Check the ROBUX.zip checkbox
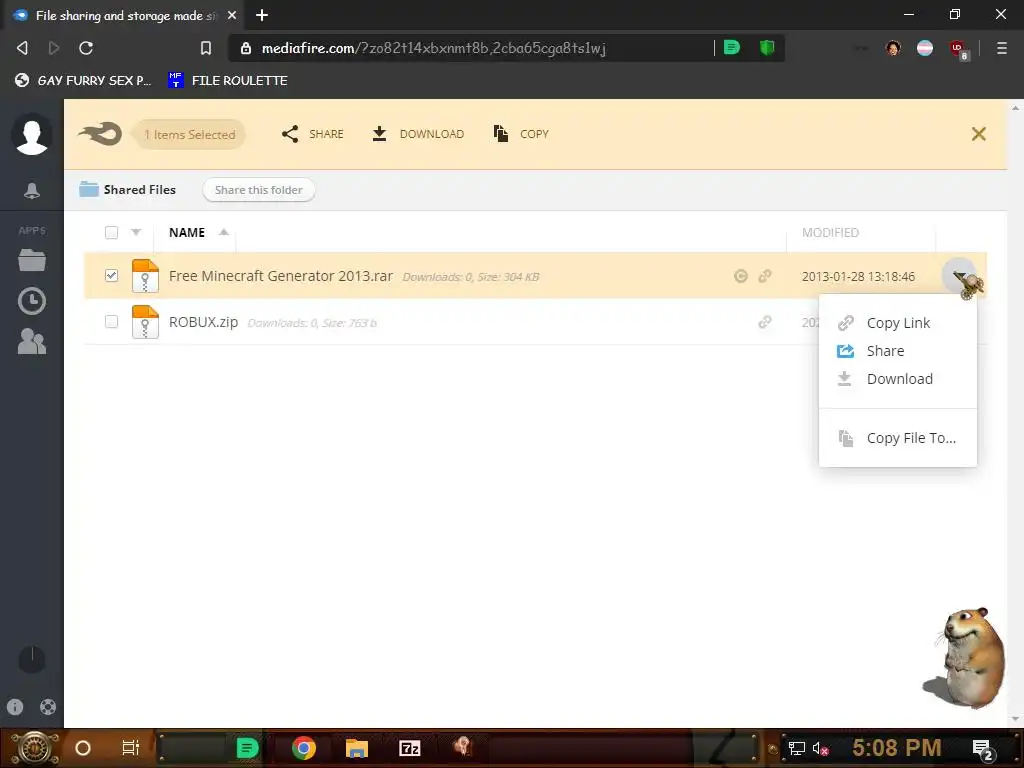This screenshot has height=768, width=1024. 112,321
